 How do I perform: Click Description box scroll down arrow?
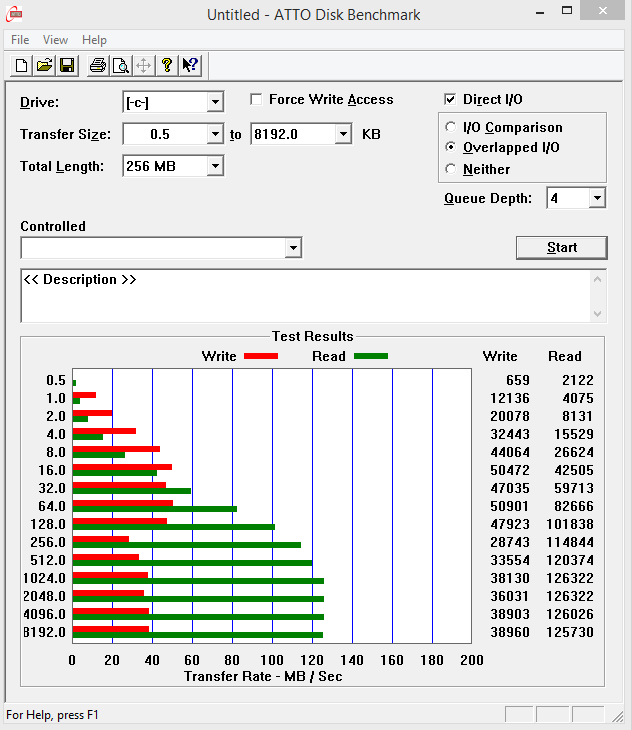coord(598,314)
